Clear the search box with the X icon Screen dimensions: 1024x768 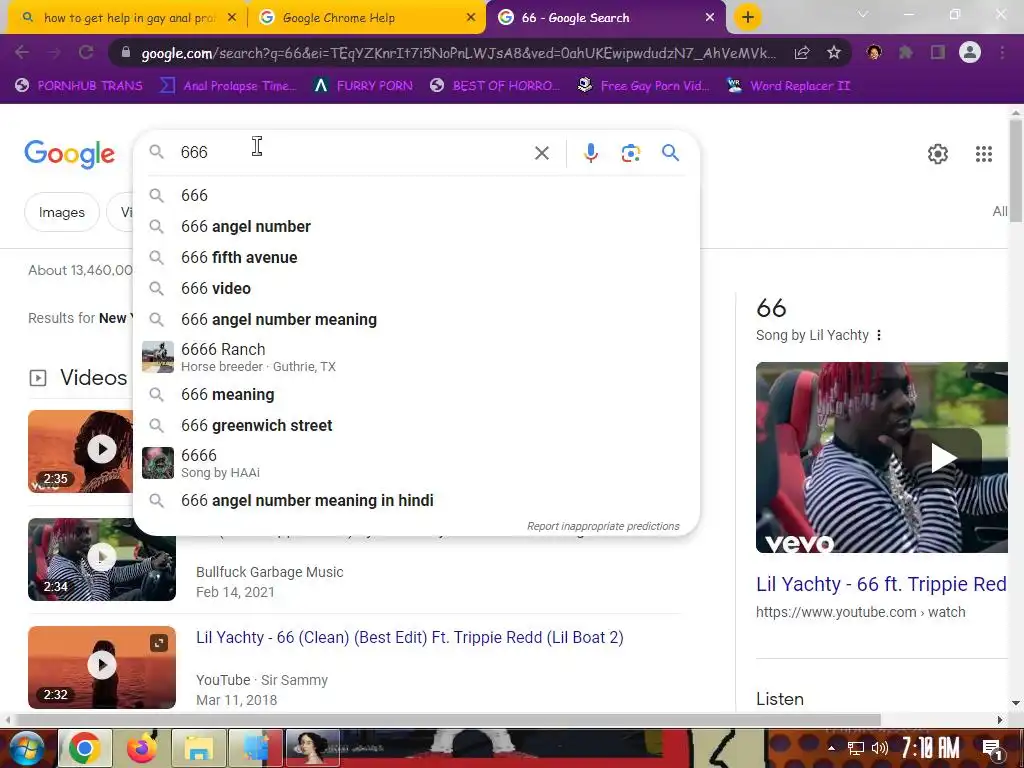541,153
